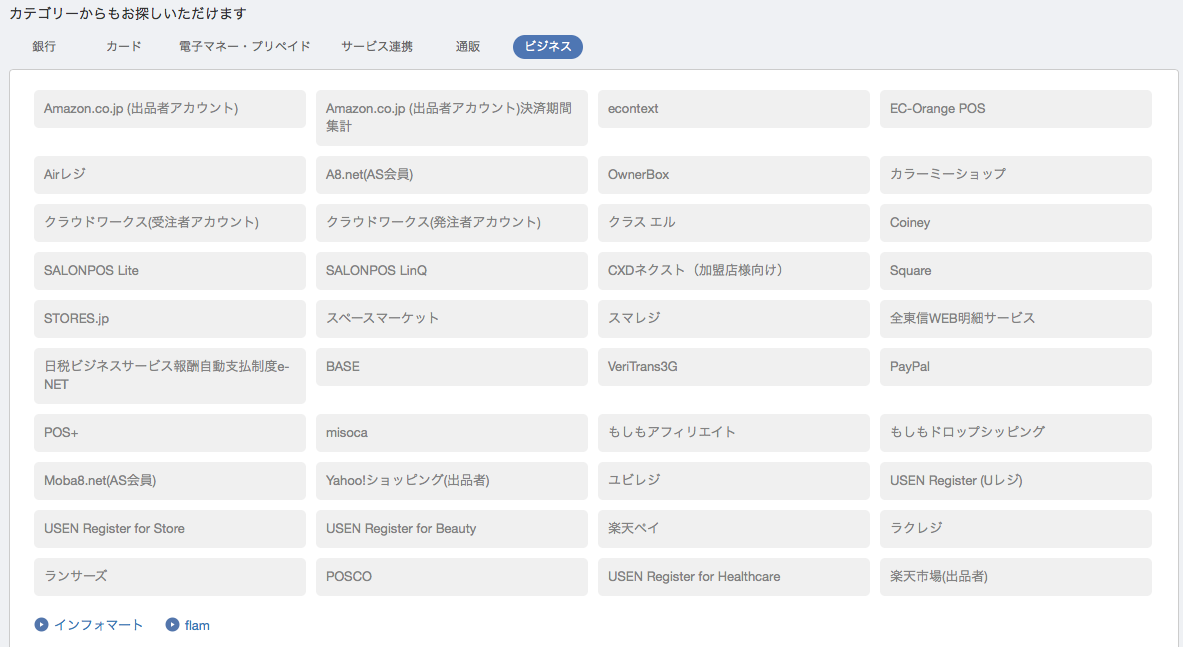Switch to the 銀行 category tab
The width and height of the screenshot is (1183, 647).
[x=44, y=47]
